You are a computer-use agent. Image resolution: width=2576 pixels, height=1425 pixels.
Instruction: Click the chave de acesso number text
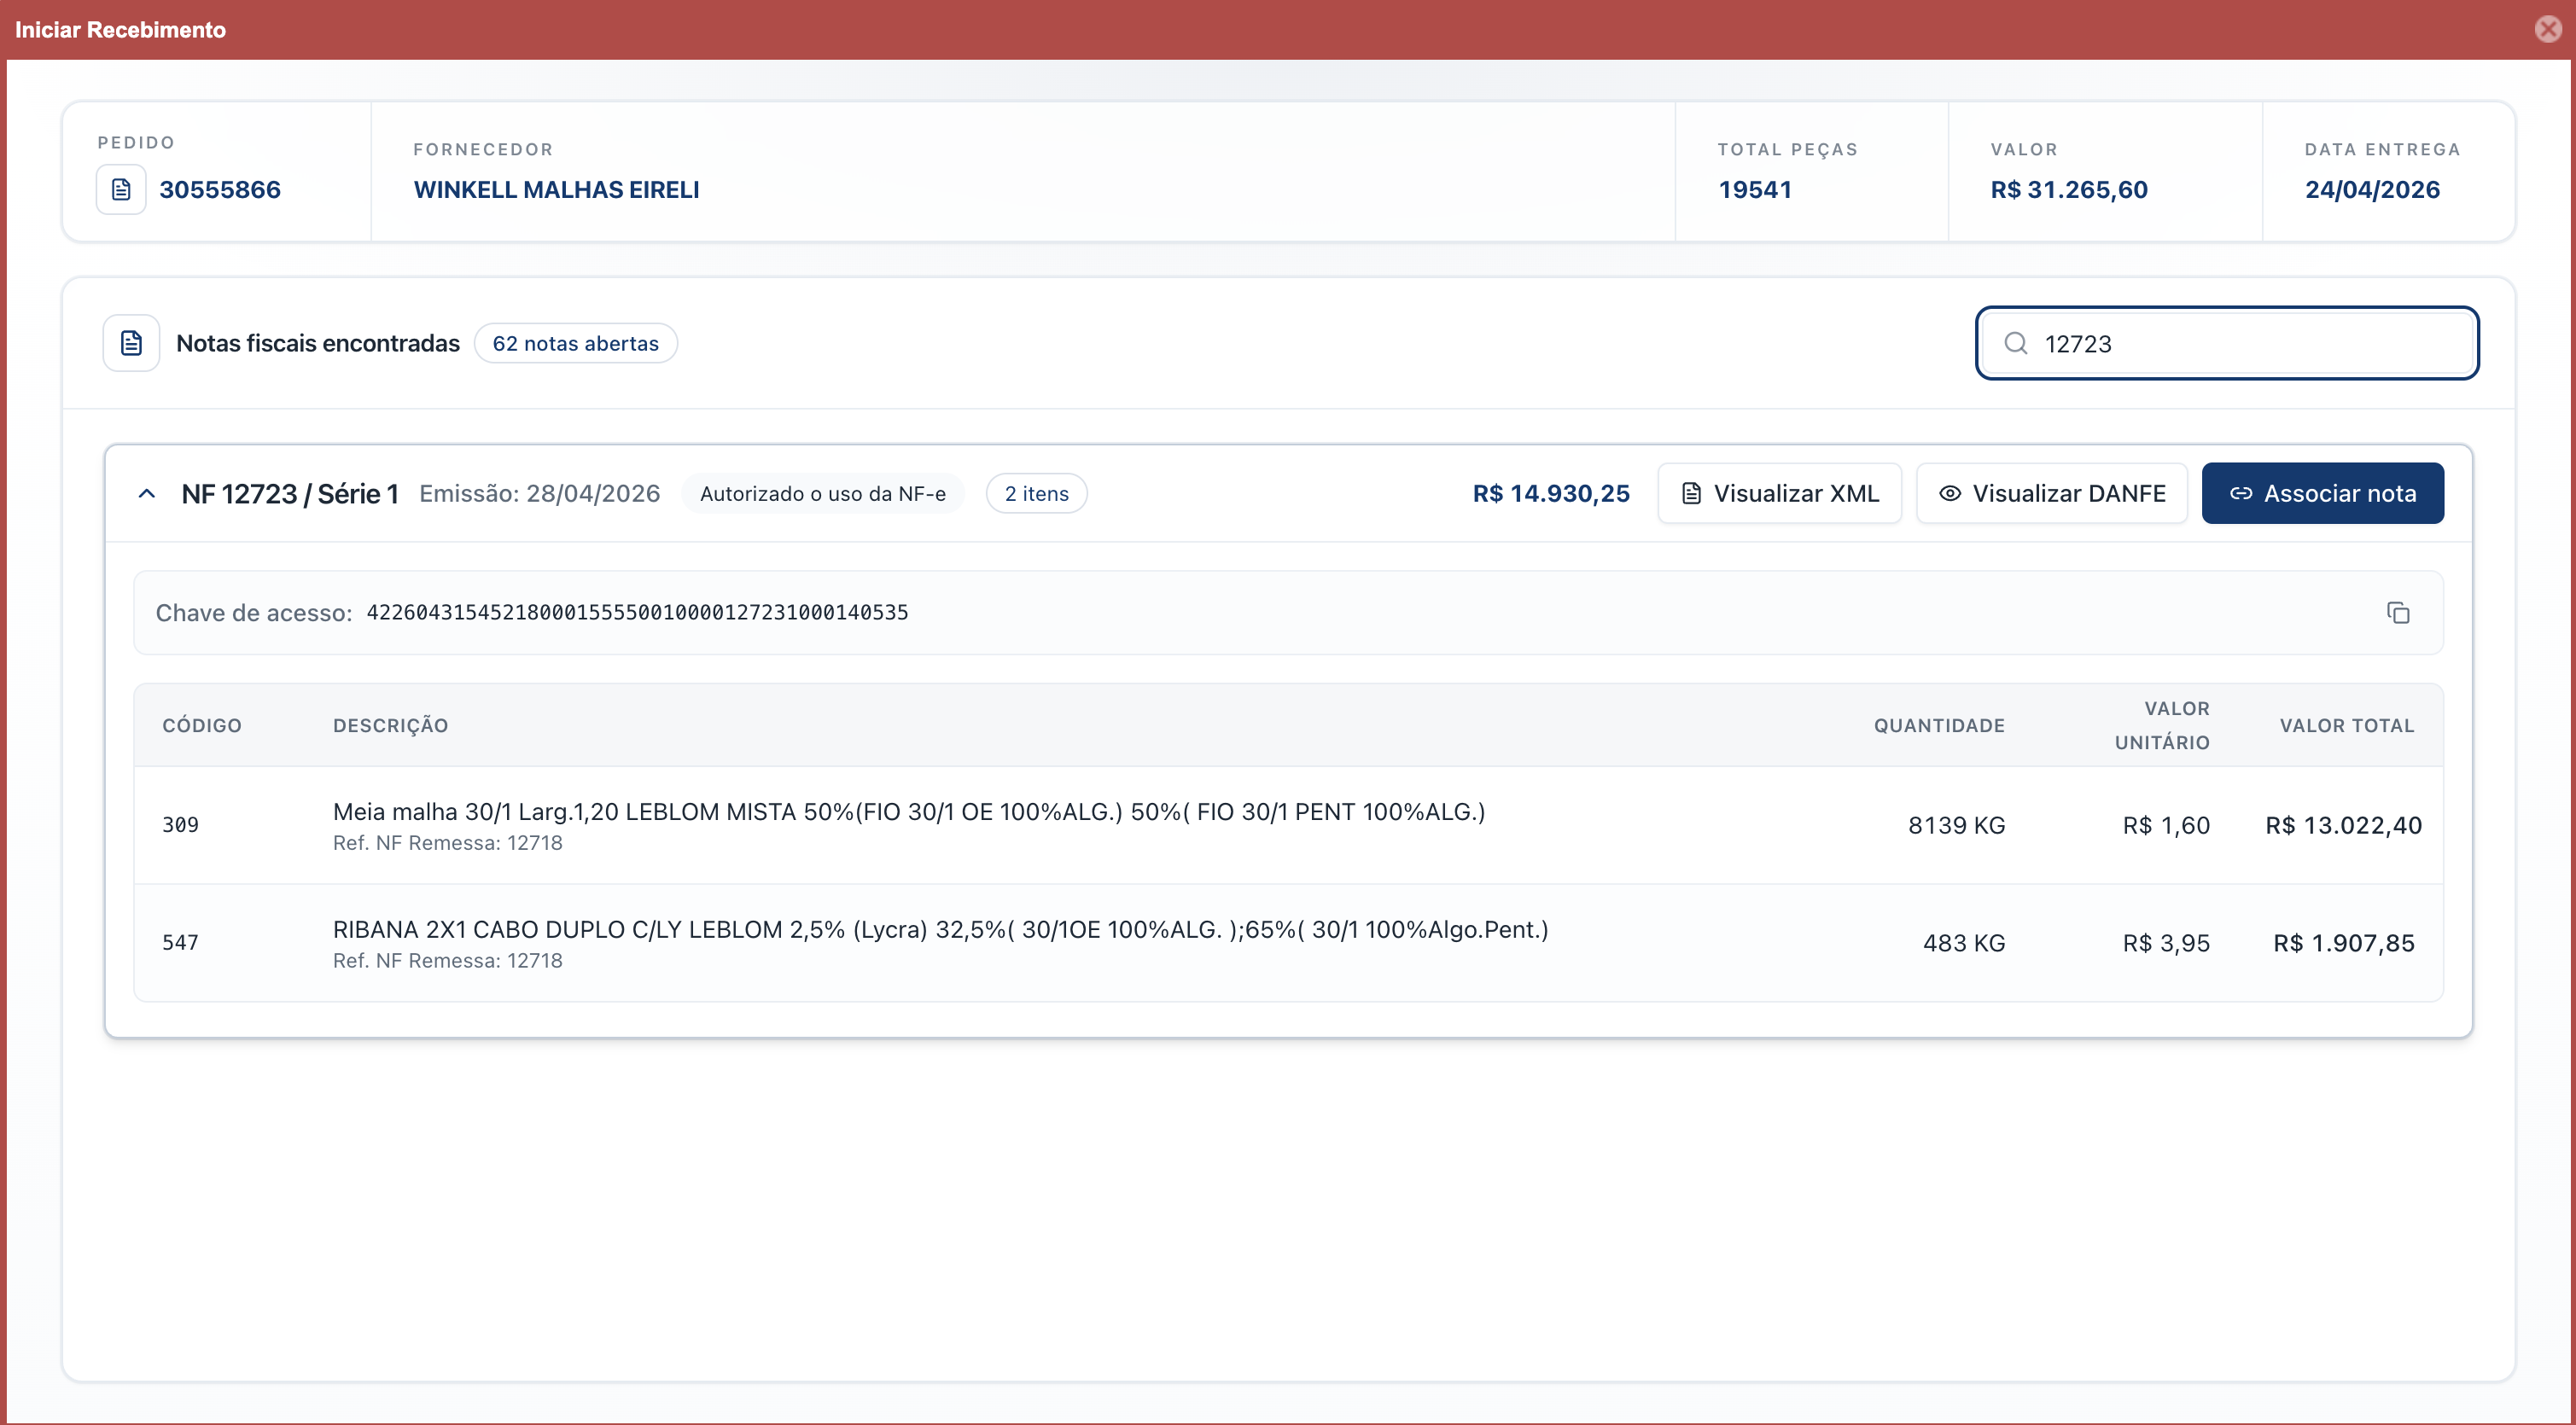[637, 612]
